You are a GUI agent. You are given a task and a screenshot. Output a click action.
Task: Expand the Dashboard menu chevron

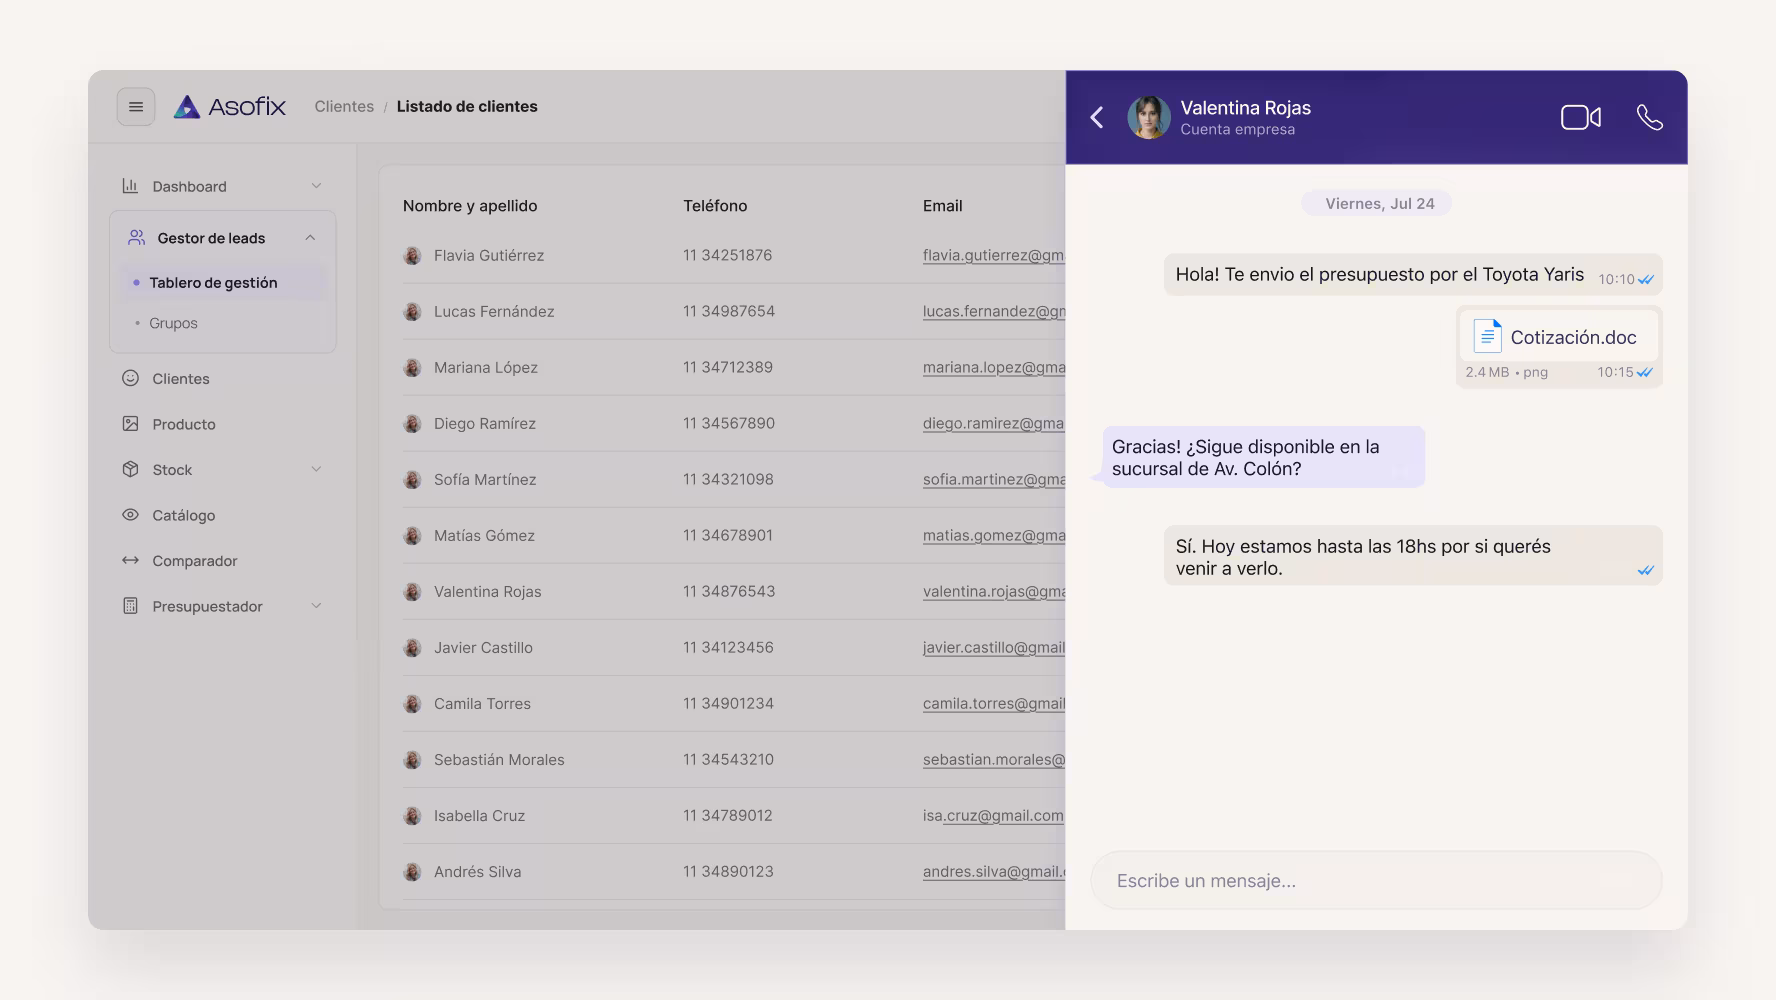point(316,186)
